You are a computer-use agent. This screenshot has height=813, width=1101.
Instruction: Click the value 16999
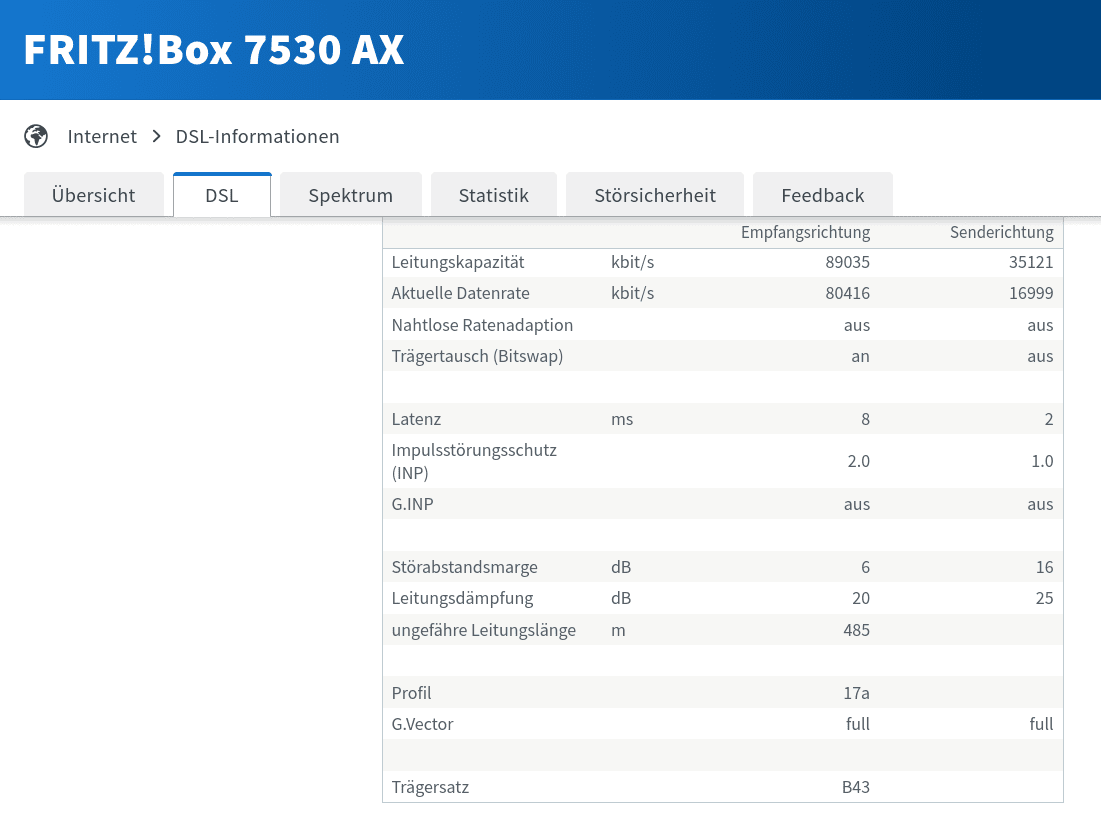click(x=1031, y=293)
